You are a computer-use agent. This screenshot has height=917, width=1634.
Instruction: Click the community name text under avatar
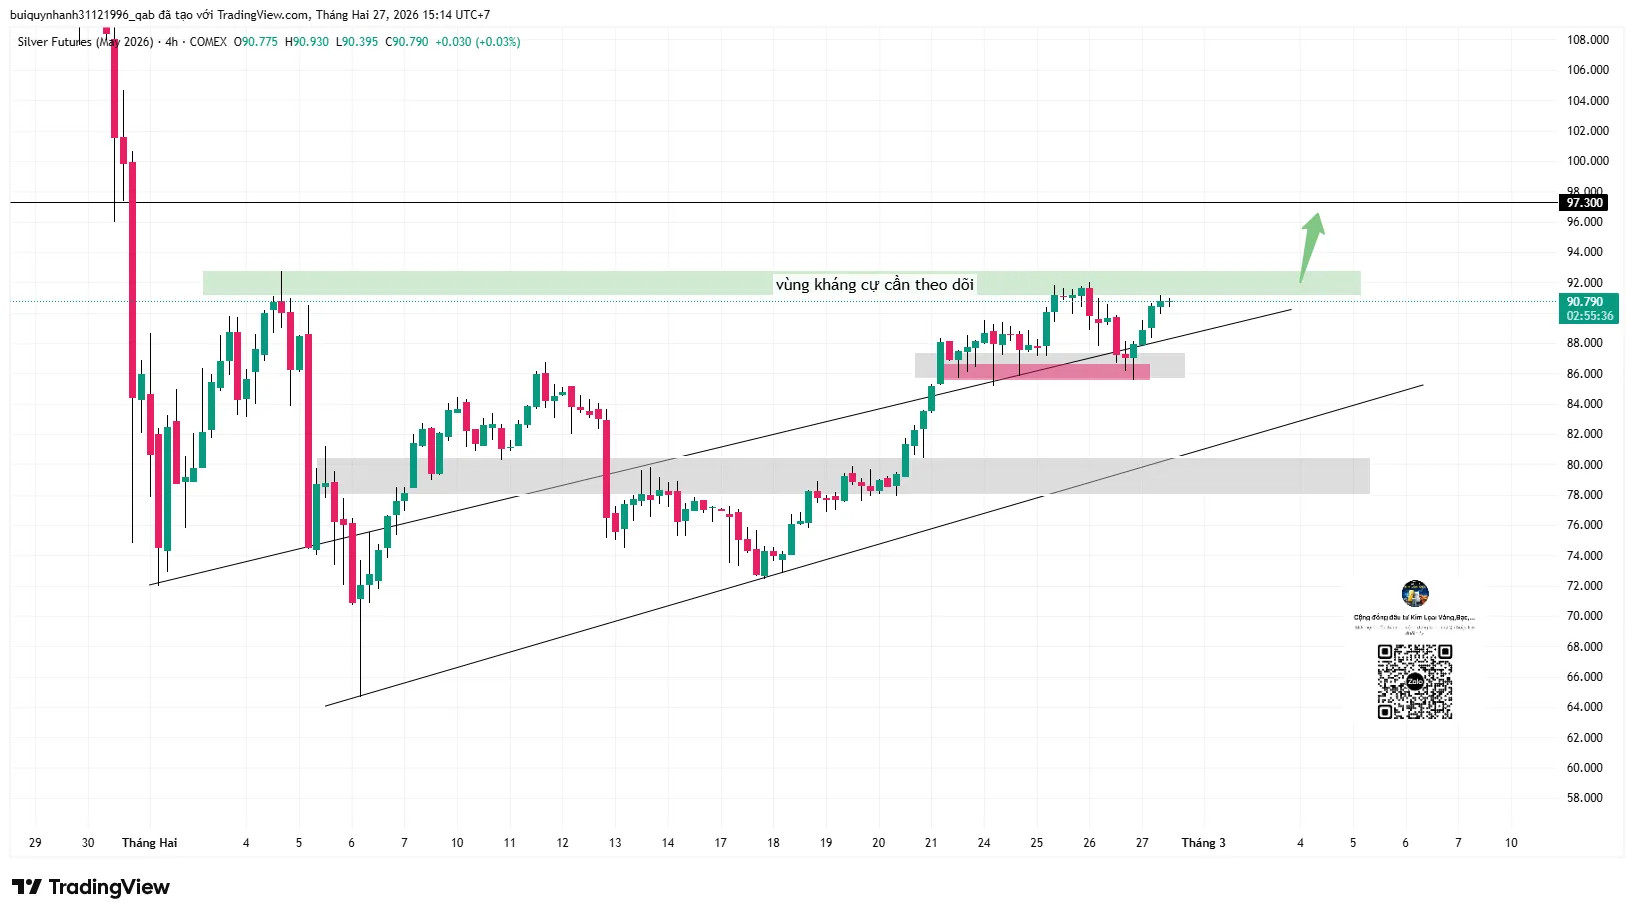coord(1414,618)
